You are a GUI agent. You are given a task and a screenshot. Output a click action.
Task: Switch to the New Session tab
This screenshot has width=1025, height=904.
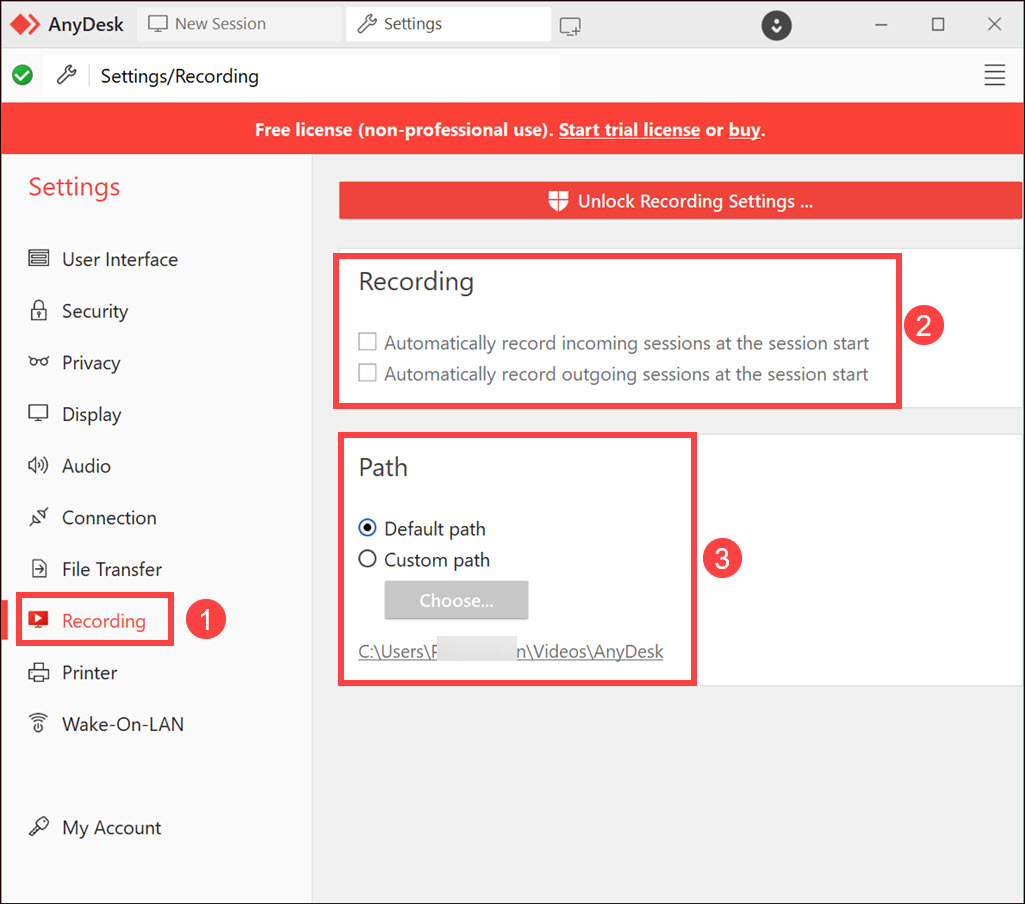pyautogui.click(x=208, y=24)
